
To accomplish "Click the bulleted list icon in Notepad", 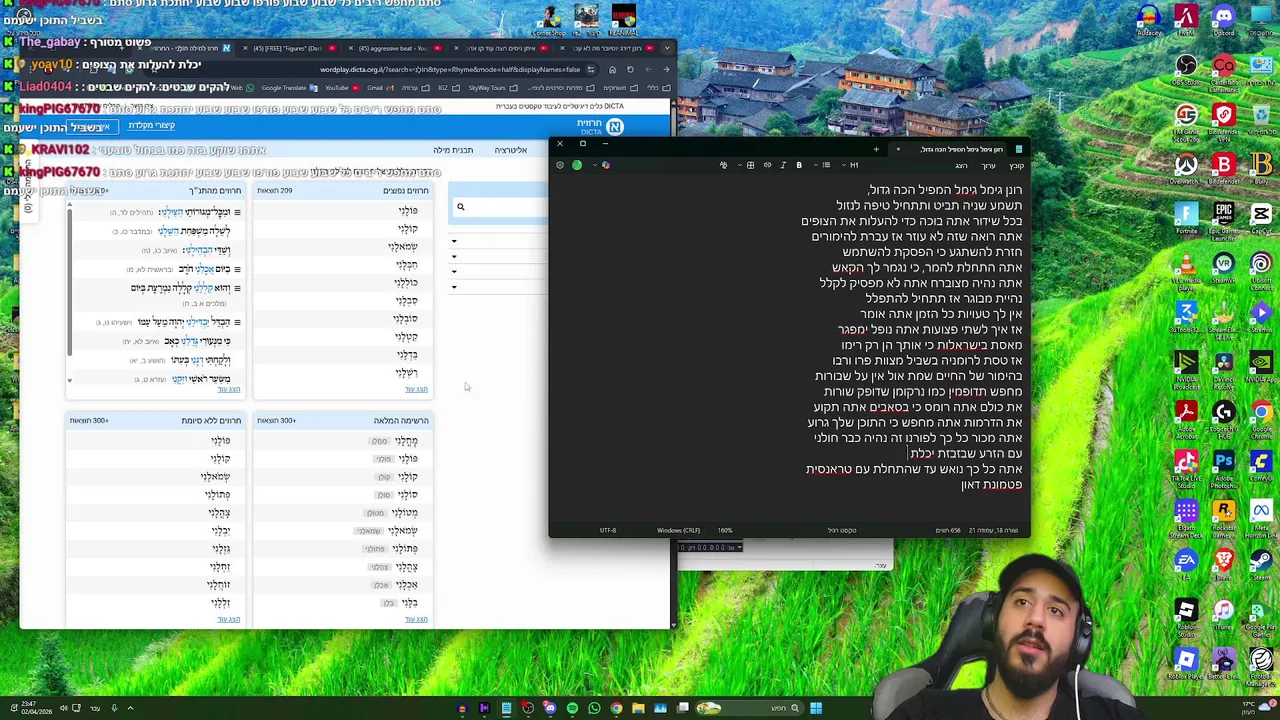I will [826, 165].
